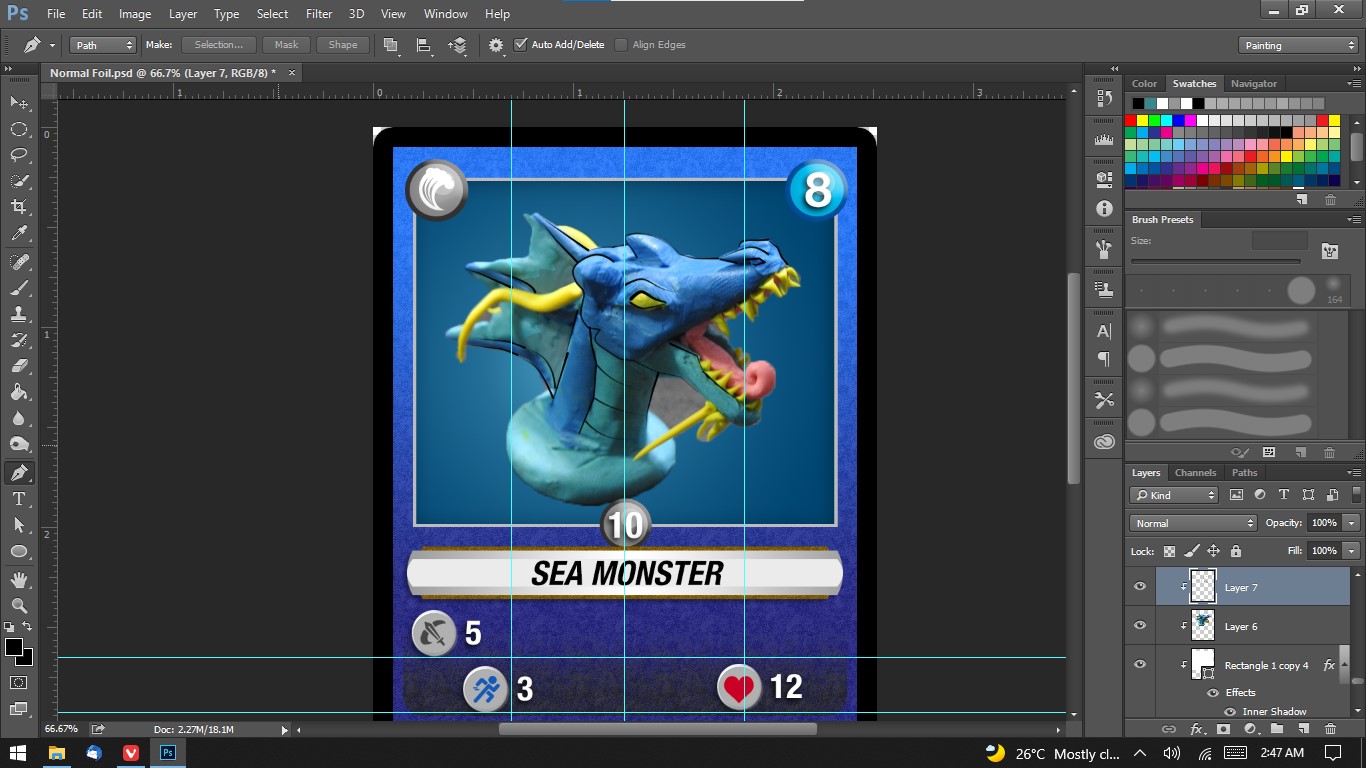Create a new group with the folder icon
The width and height of the screenshot is (1366, 768).
(x=1276, y=729)
